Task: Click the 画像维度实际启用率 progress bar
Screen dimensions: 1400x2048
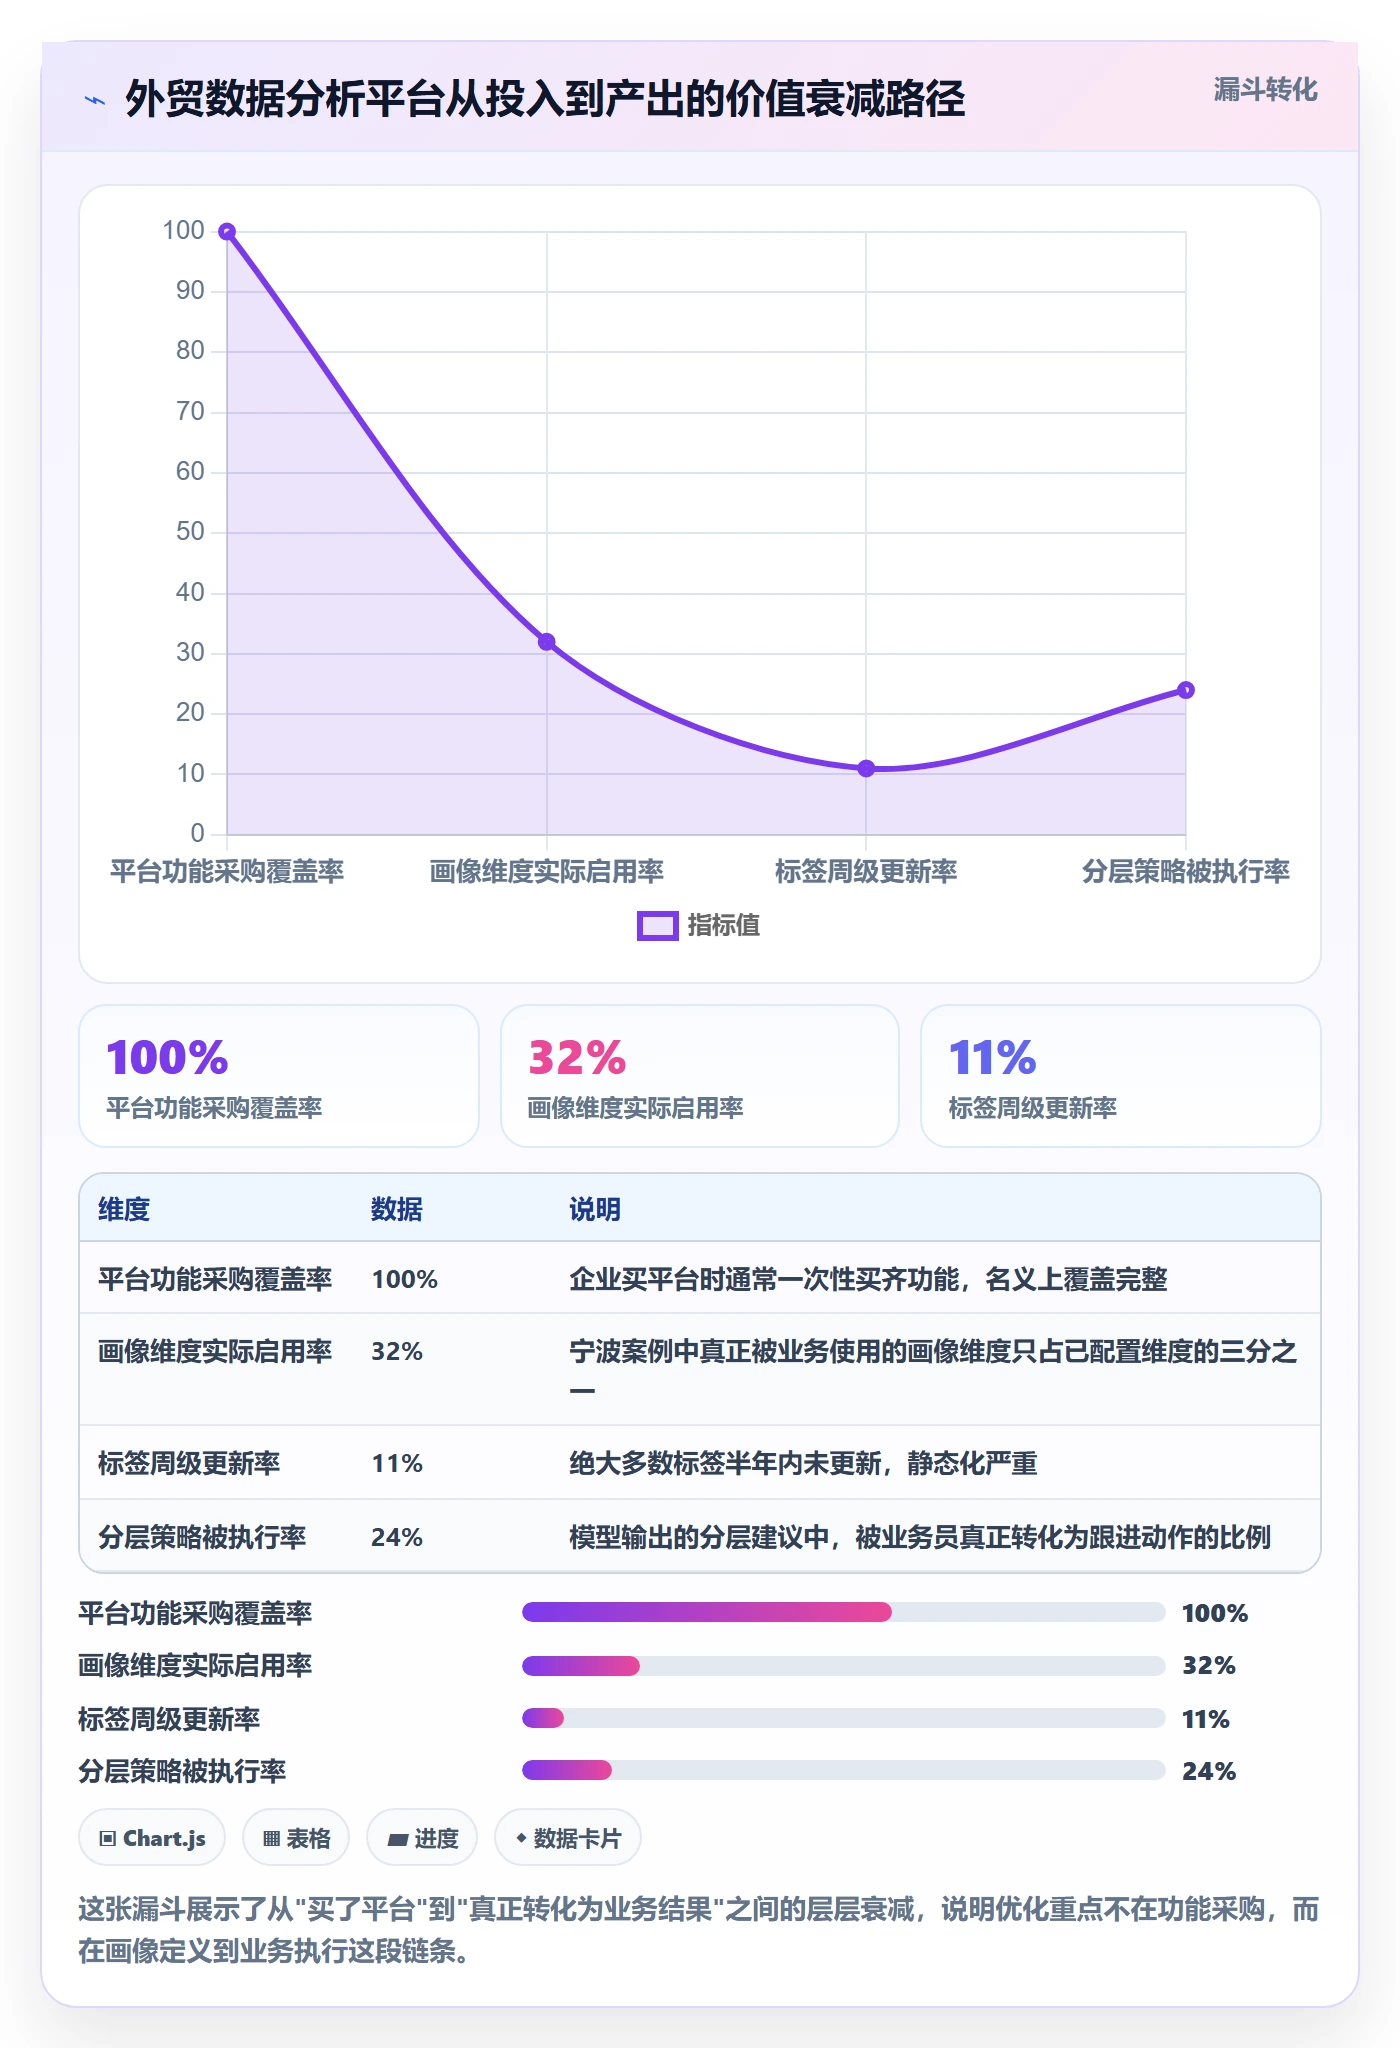Action: click(843, 1665)
